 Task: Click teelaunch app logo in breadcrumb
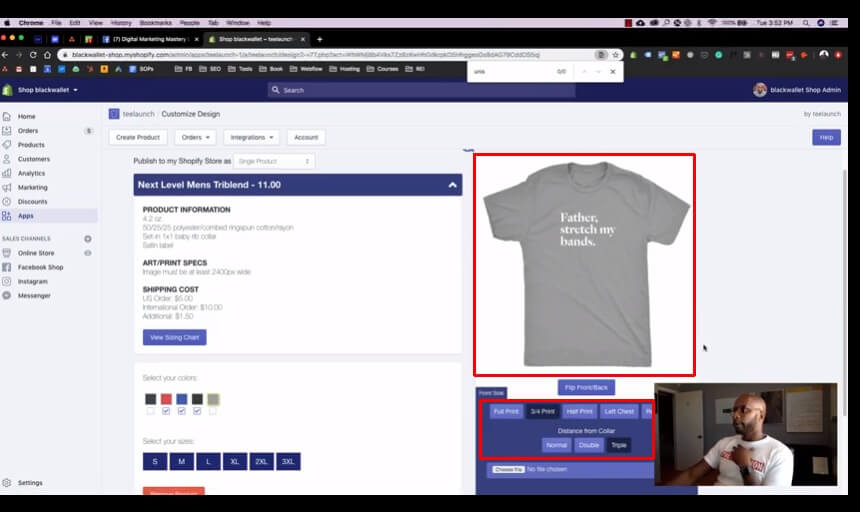click(114, 114)
